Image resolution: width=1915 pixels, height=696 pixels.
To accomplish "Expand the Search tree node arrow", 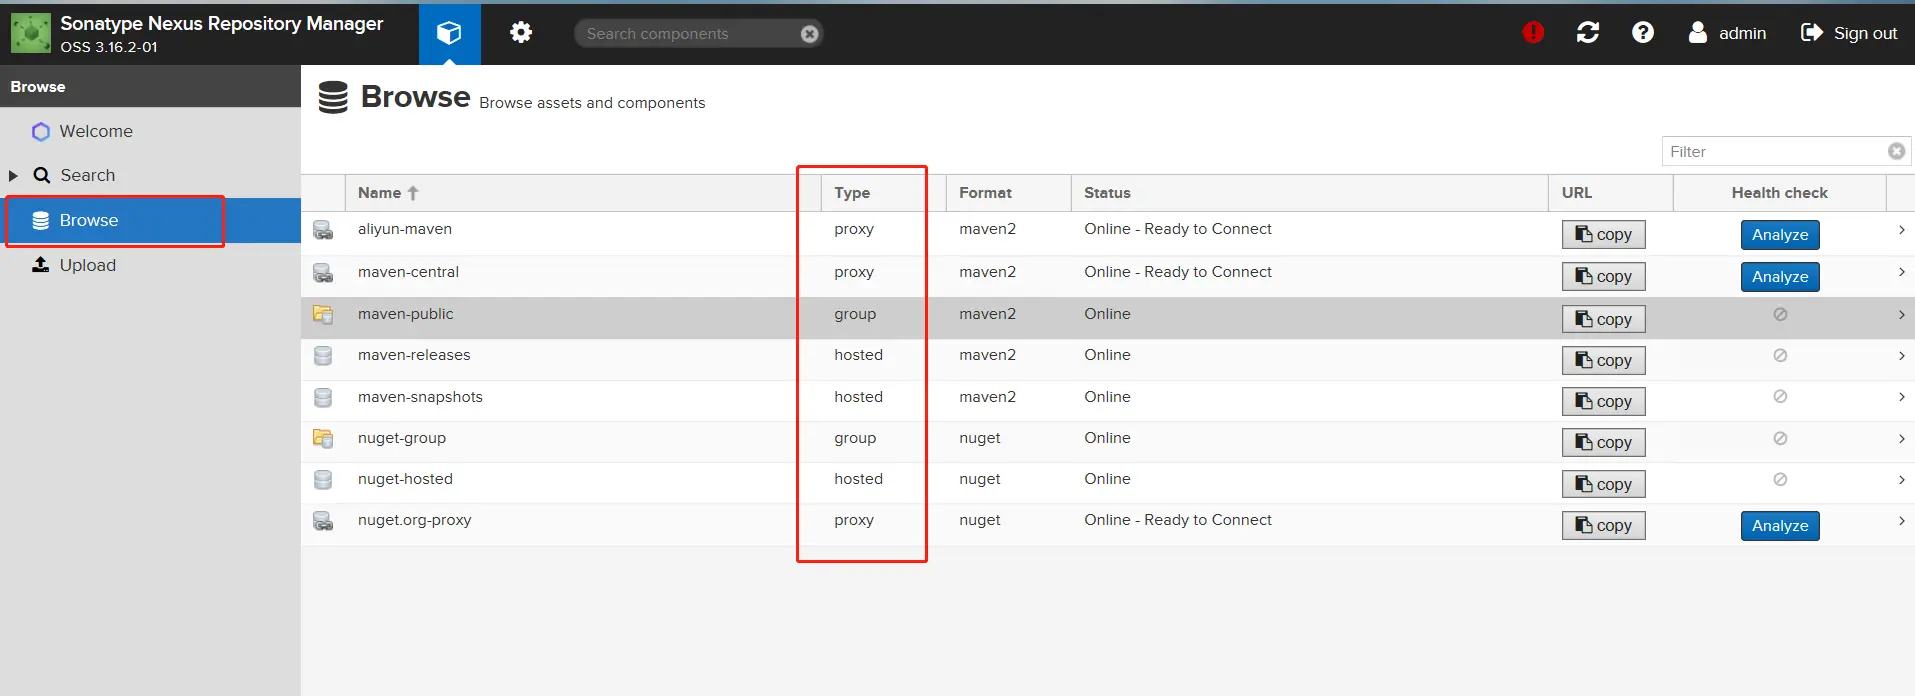I will pos(14,175).
